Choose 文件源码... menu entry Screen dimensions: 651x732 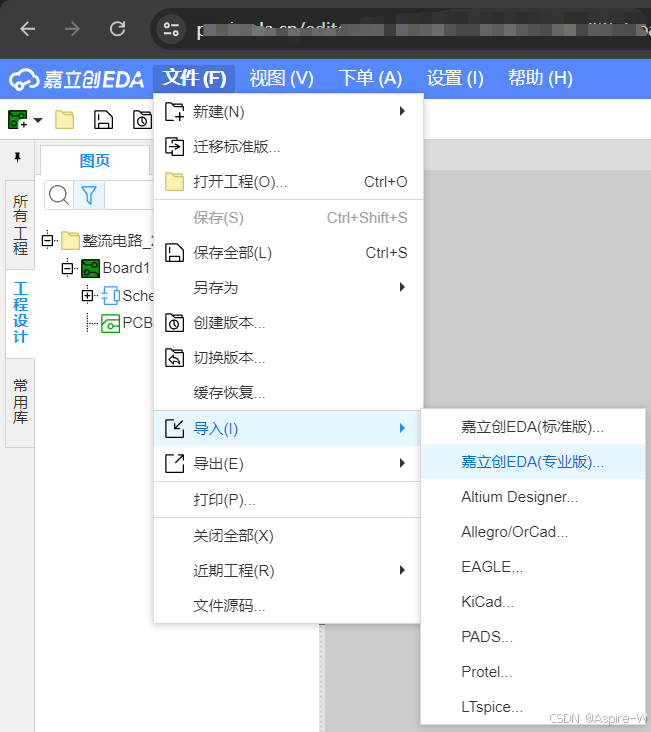(x=287, y=605)
